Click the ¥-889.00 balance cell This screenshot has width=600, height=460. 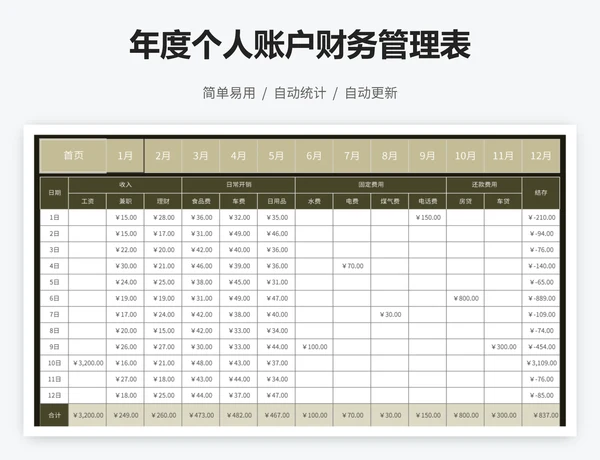(x=541, y=298)
